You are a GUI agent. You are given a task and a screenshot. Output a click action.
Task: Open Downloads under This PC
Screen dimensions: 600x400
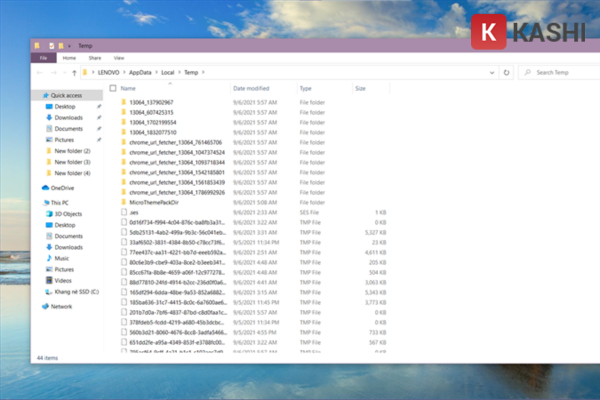68,247
